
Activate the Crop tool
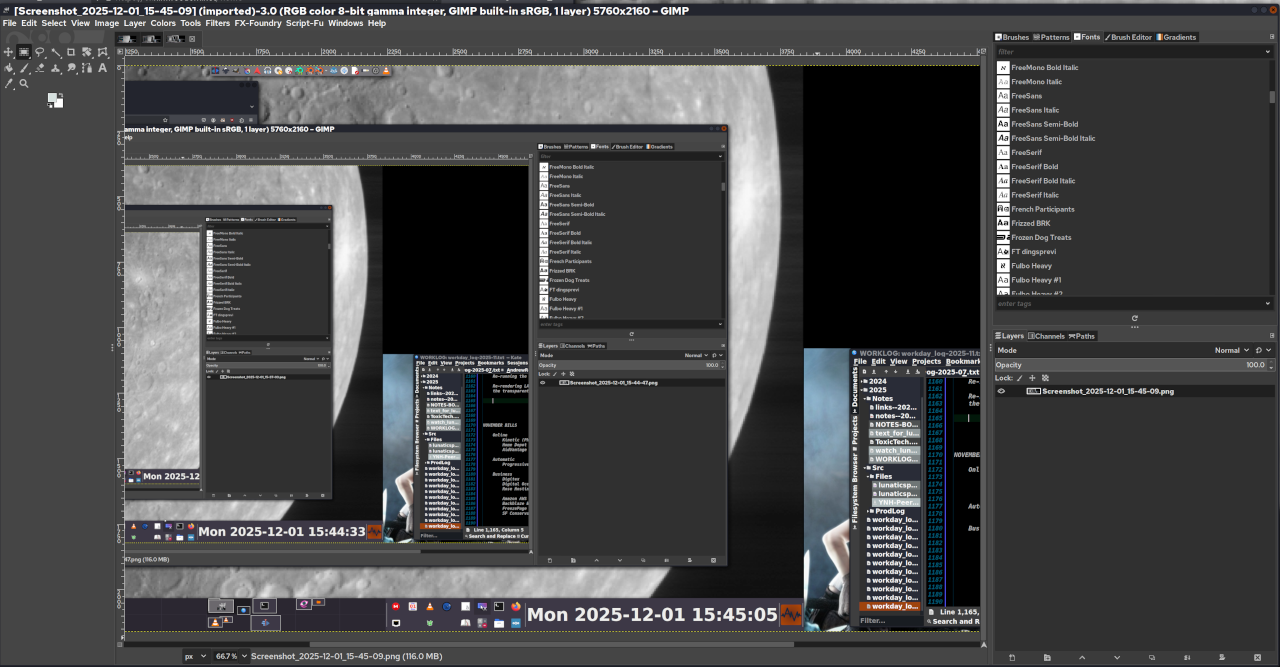point(71,52)
